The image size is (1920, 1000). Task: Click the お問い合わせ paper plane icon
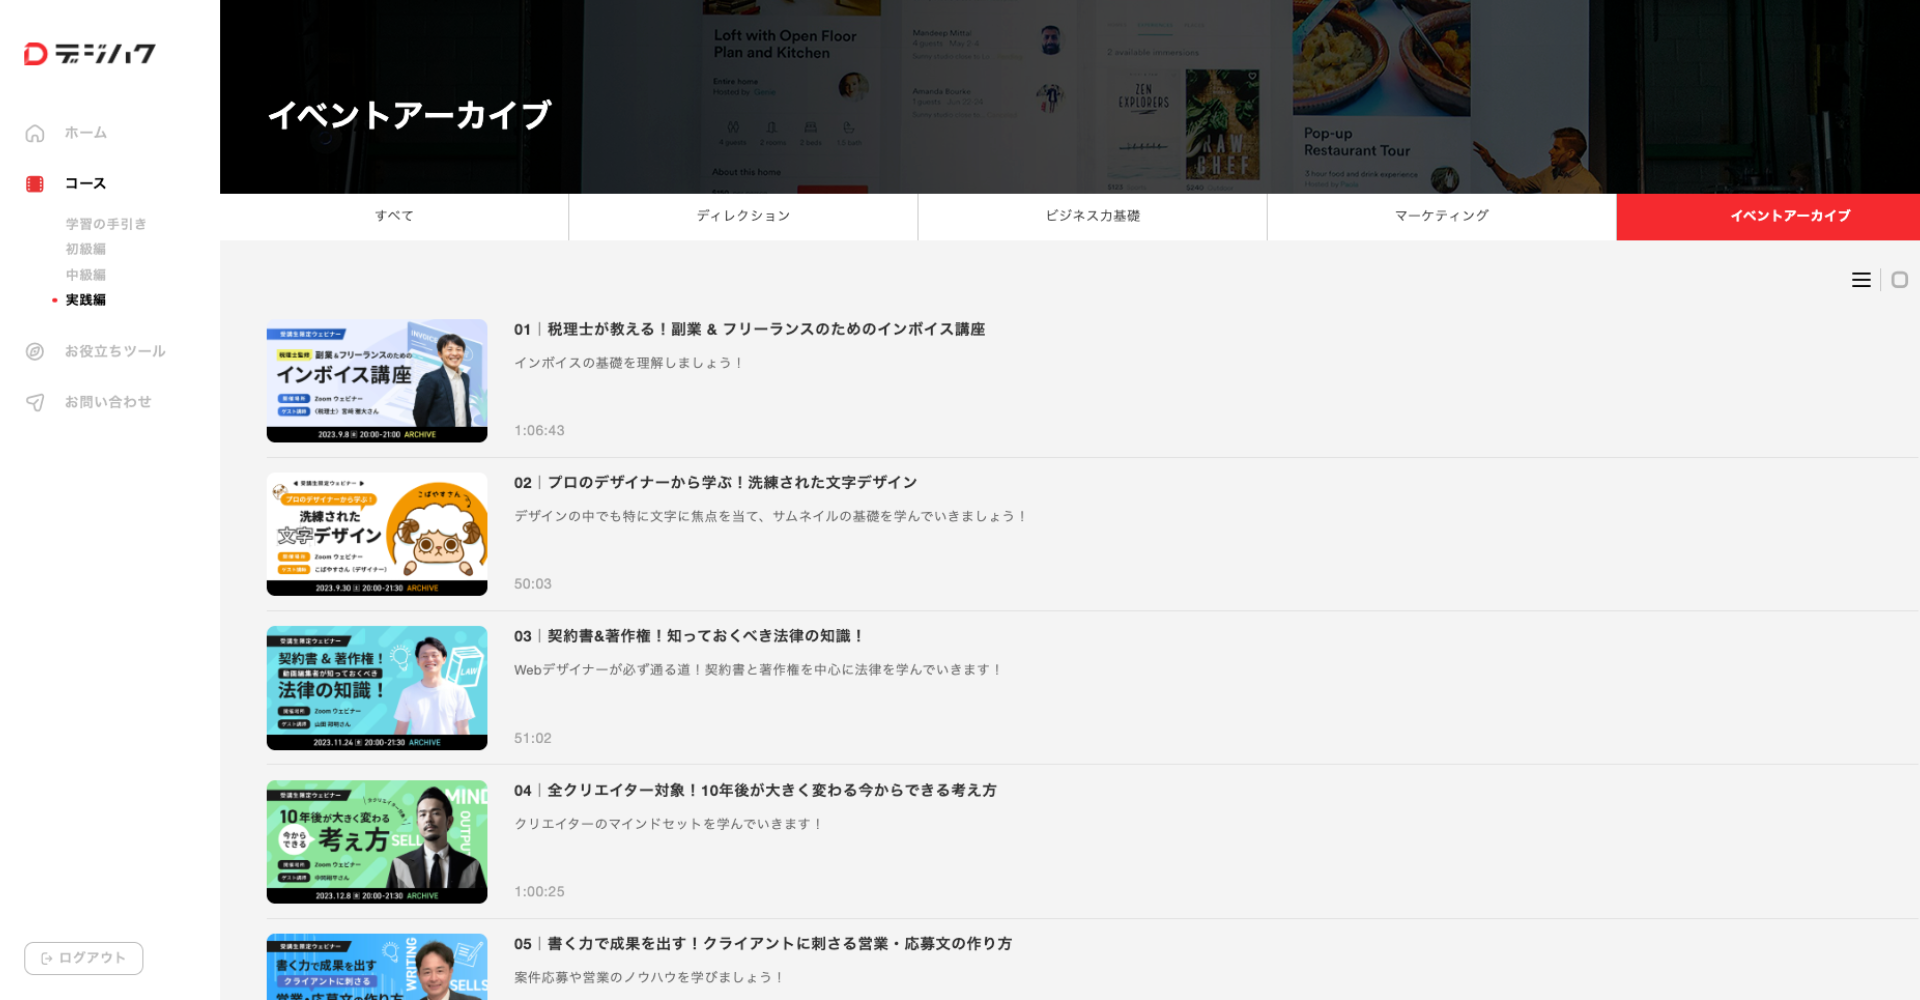click(x=35, y=402)
